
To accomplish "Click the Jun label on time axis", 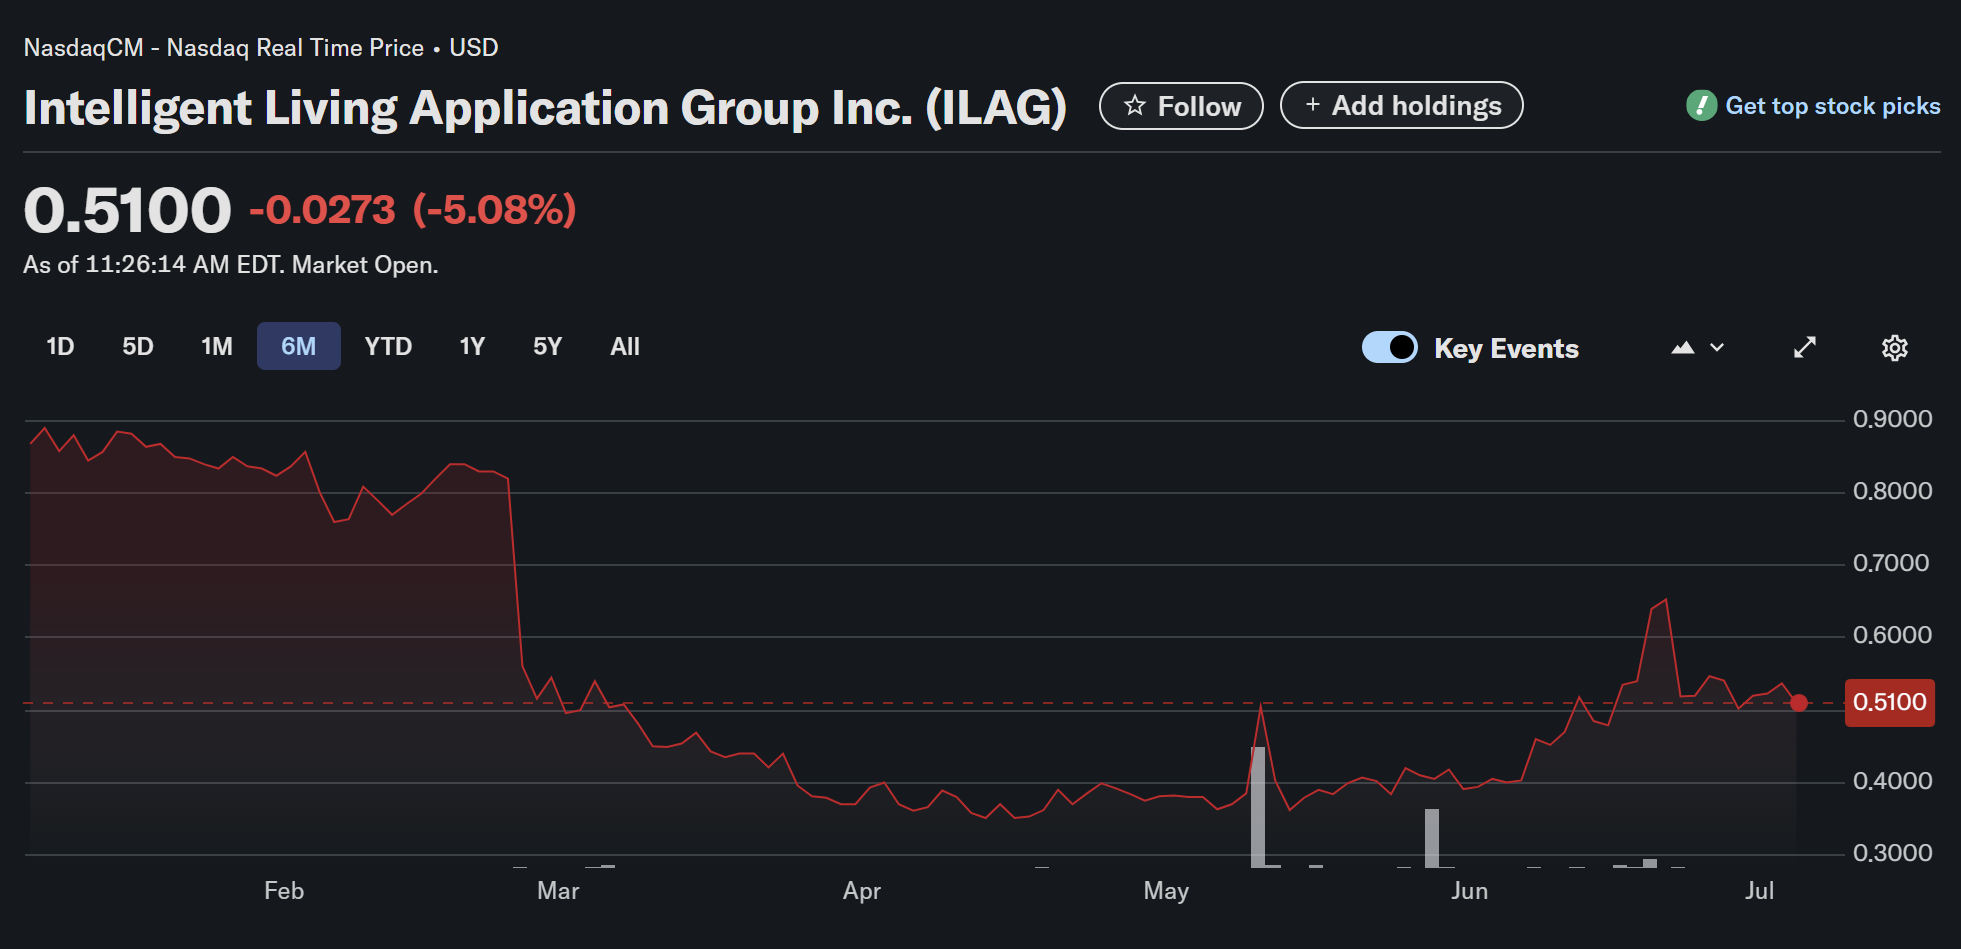I will tap(1469, 890).
